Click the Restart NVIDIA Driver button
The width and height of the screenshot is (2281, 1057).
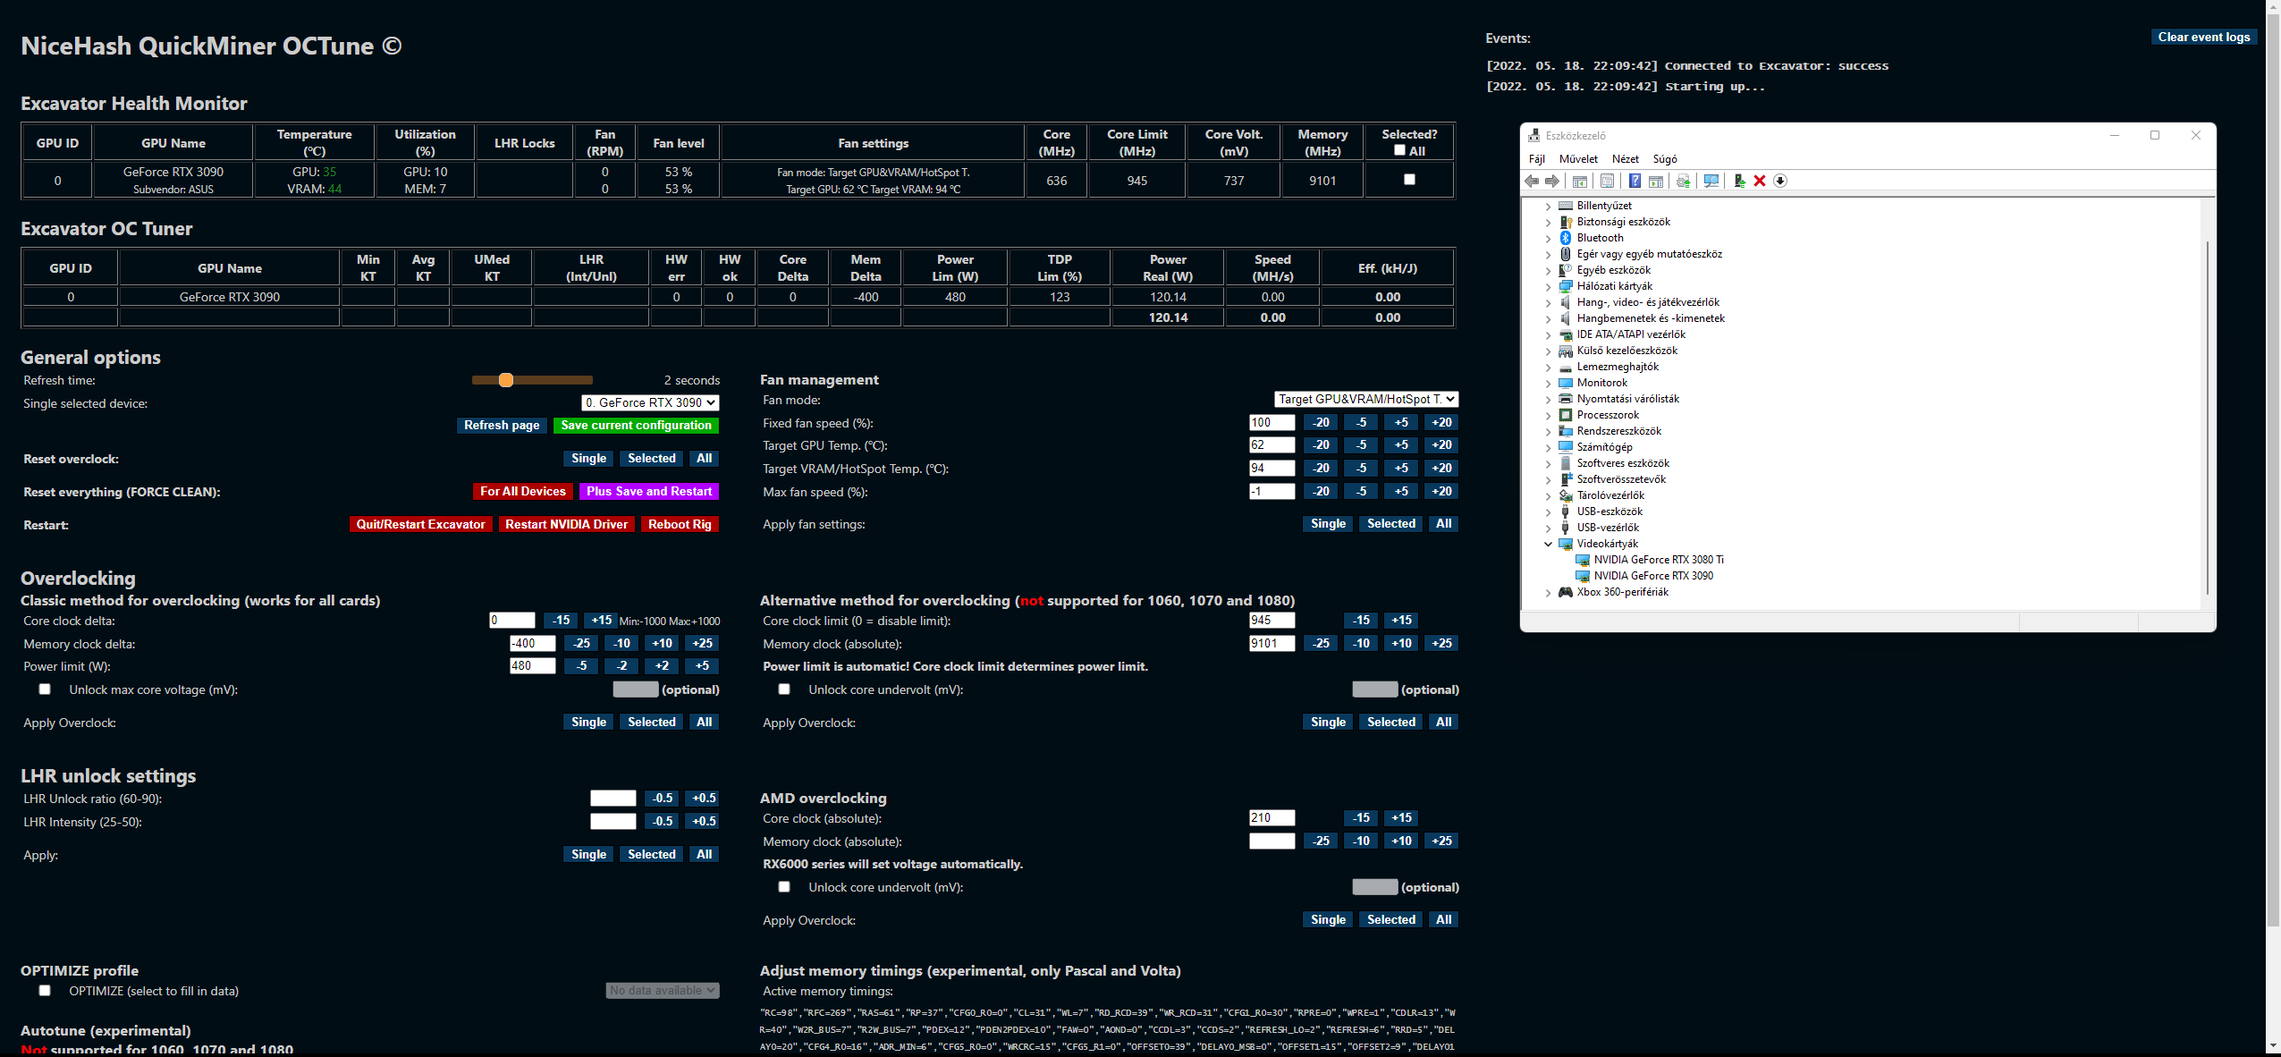pyautogui.click(x=567, y=525)
